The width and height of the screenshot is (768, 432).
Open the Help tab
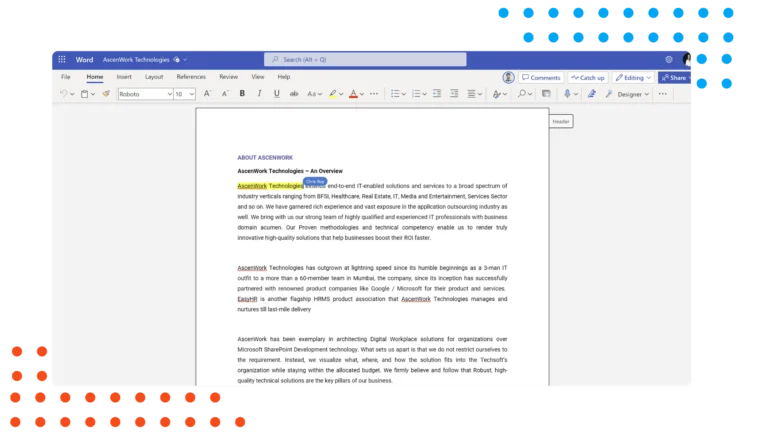(x=284, y=77)
